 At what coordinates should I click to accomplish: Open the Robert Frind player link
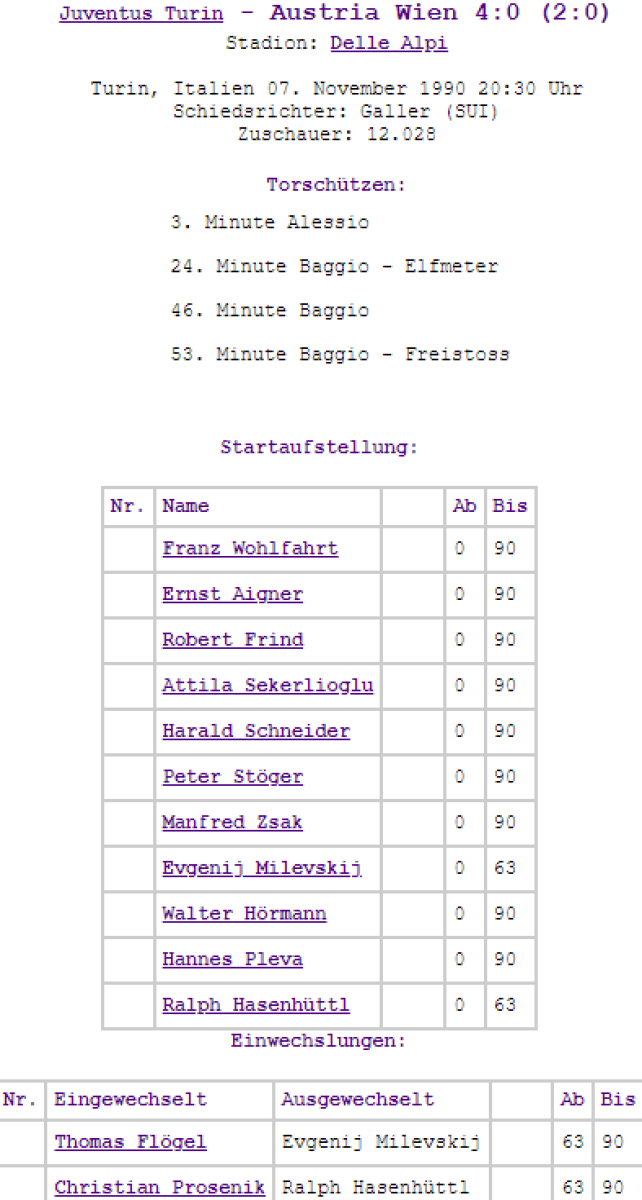(232, 640)
